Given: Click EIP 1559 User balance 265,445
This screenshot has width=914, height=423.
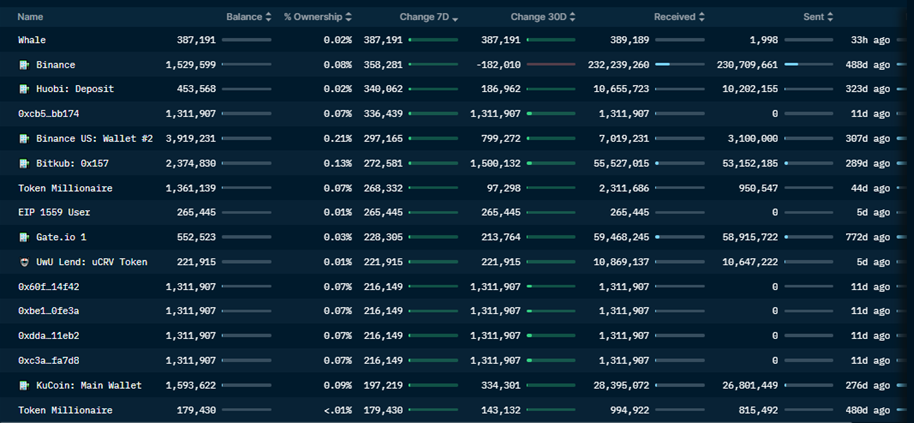Looking at the screenshot, I should point(196,213).
